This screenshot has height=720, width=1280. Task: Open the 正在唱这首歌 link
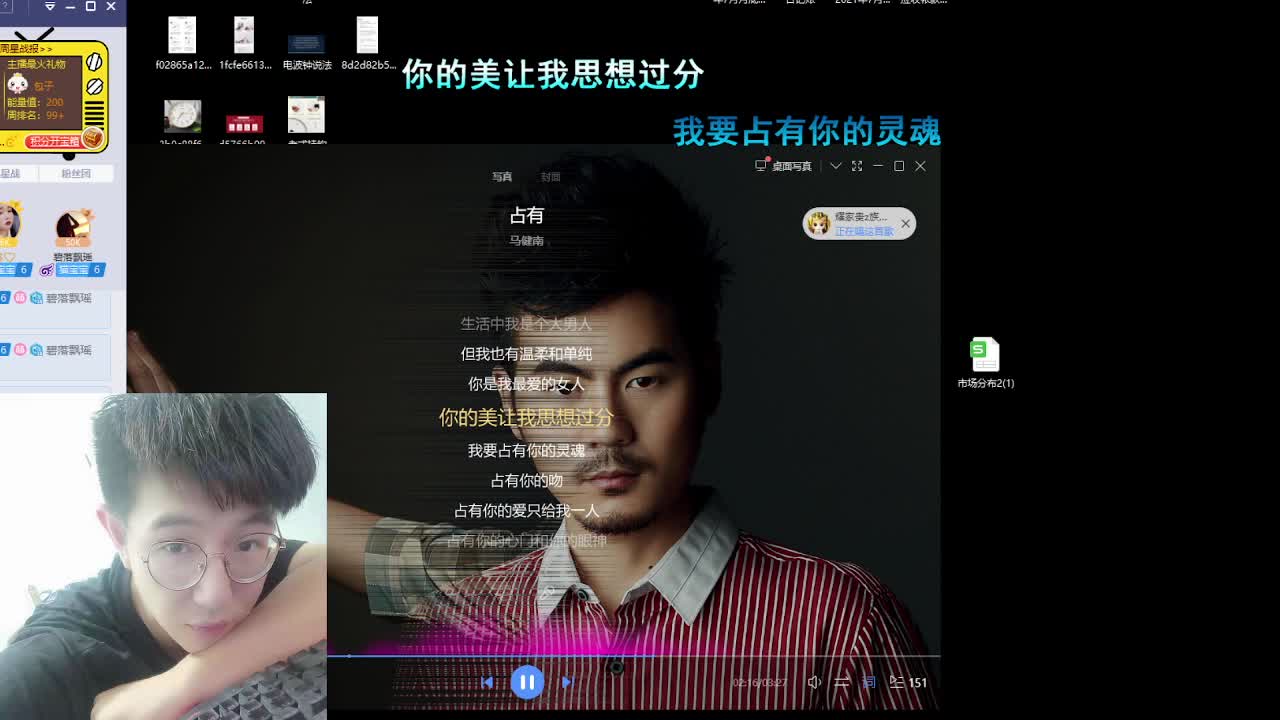[864, 231]
